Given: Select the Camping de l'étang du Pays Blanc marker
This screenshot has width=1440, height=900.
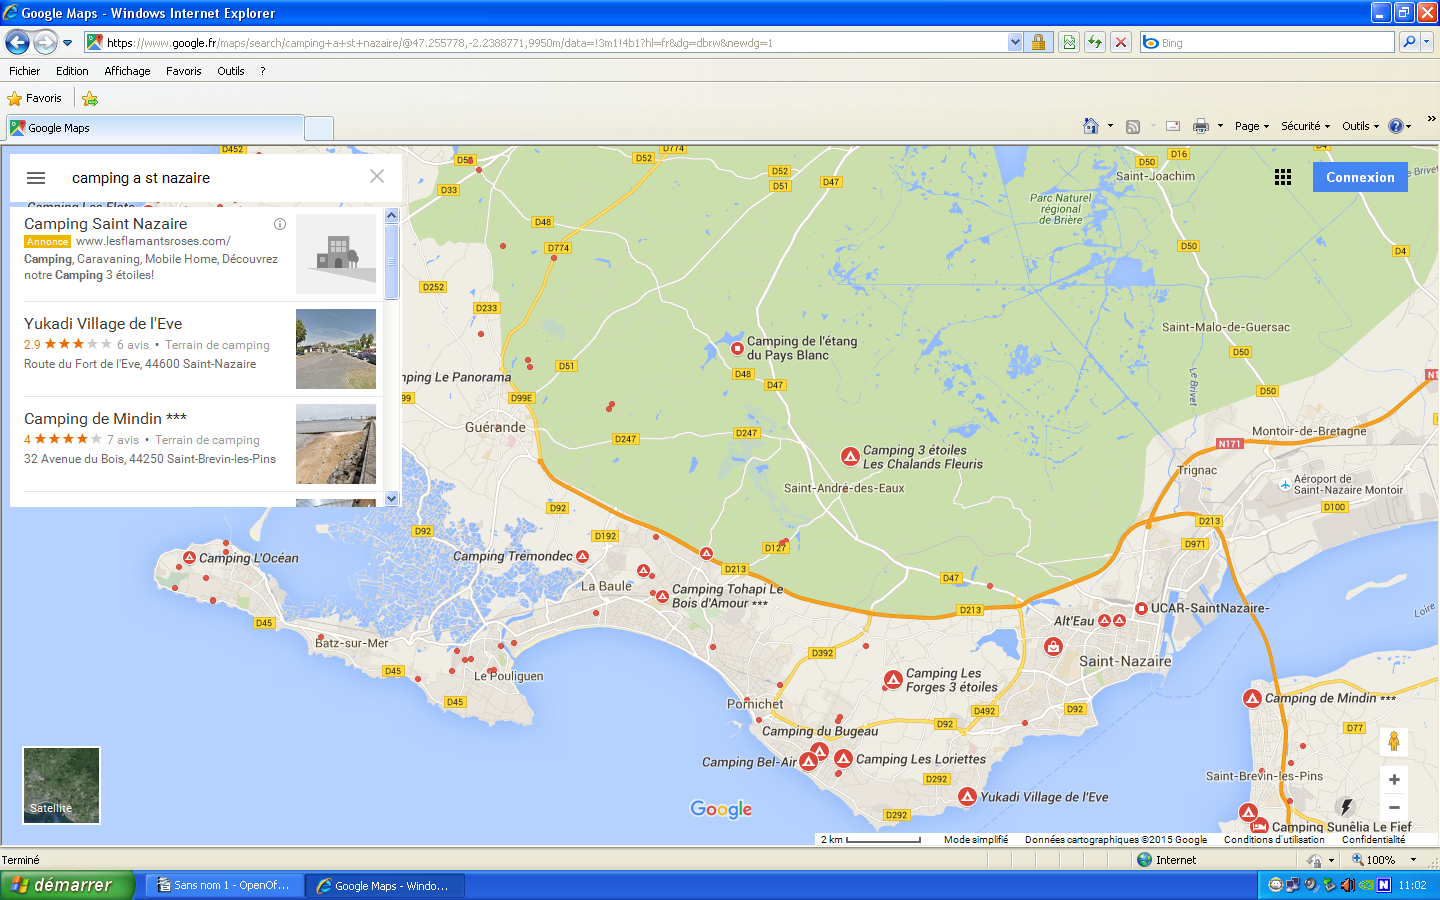Looking at the screenshot, I should [x=737, y=348].
